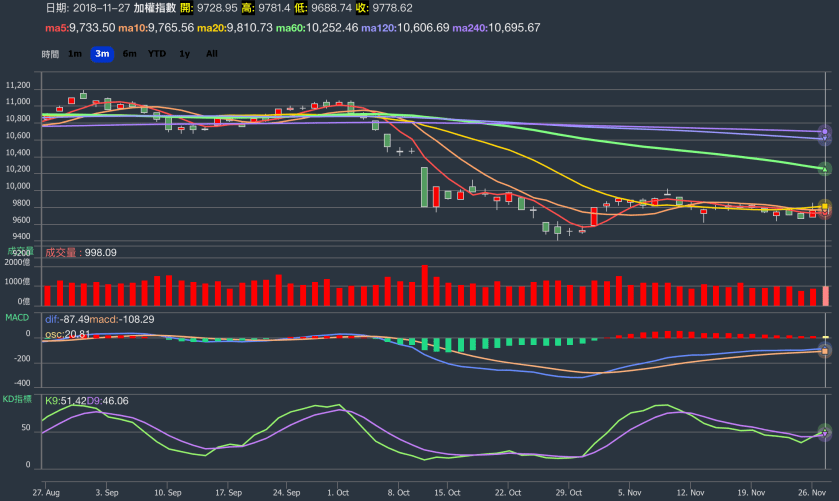Select the 1m time range
The width and height of the screenshot is (839, 501).
tap(75, 53)
